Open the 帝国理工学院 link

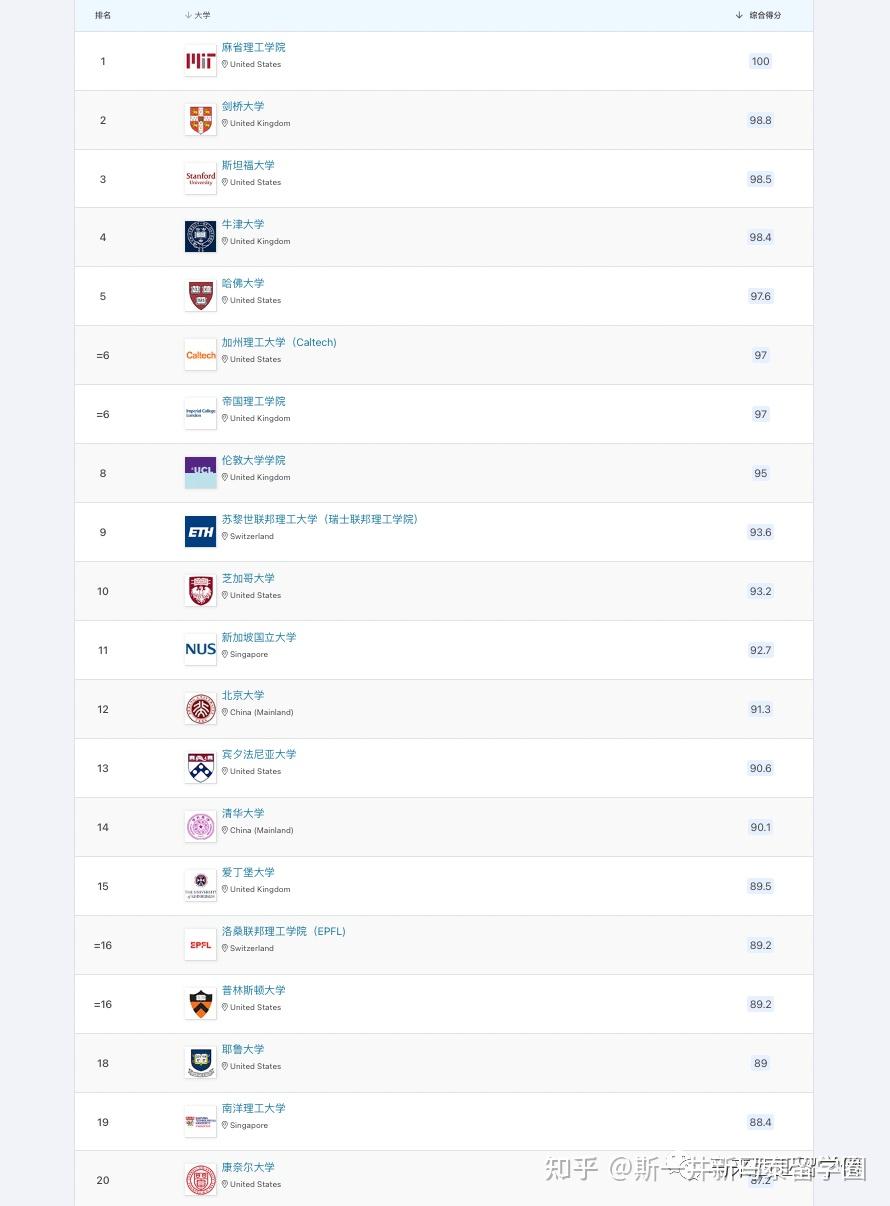(x=253, y=401)
